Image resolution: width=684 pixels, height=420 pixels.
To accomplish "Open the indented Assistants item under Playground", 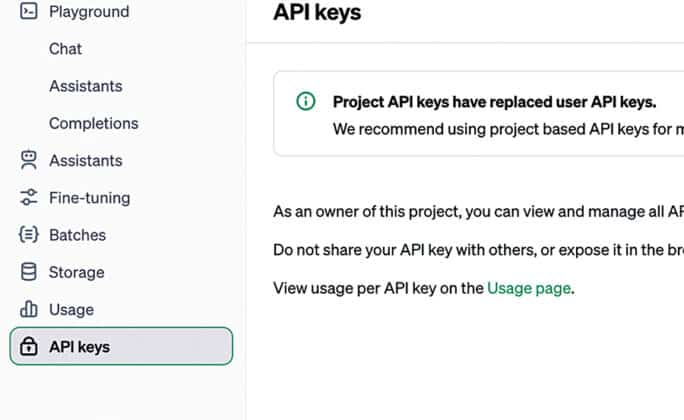I will coord(86,86).
